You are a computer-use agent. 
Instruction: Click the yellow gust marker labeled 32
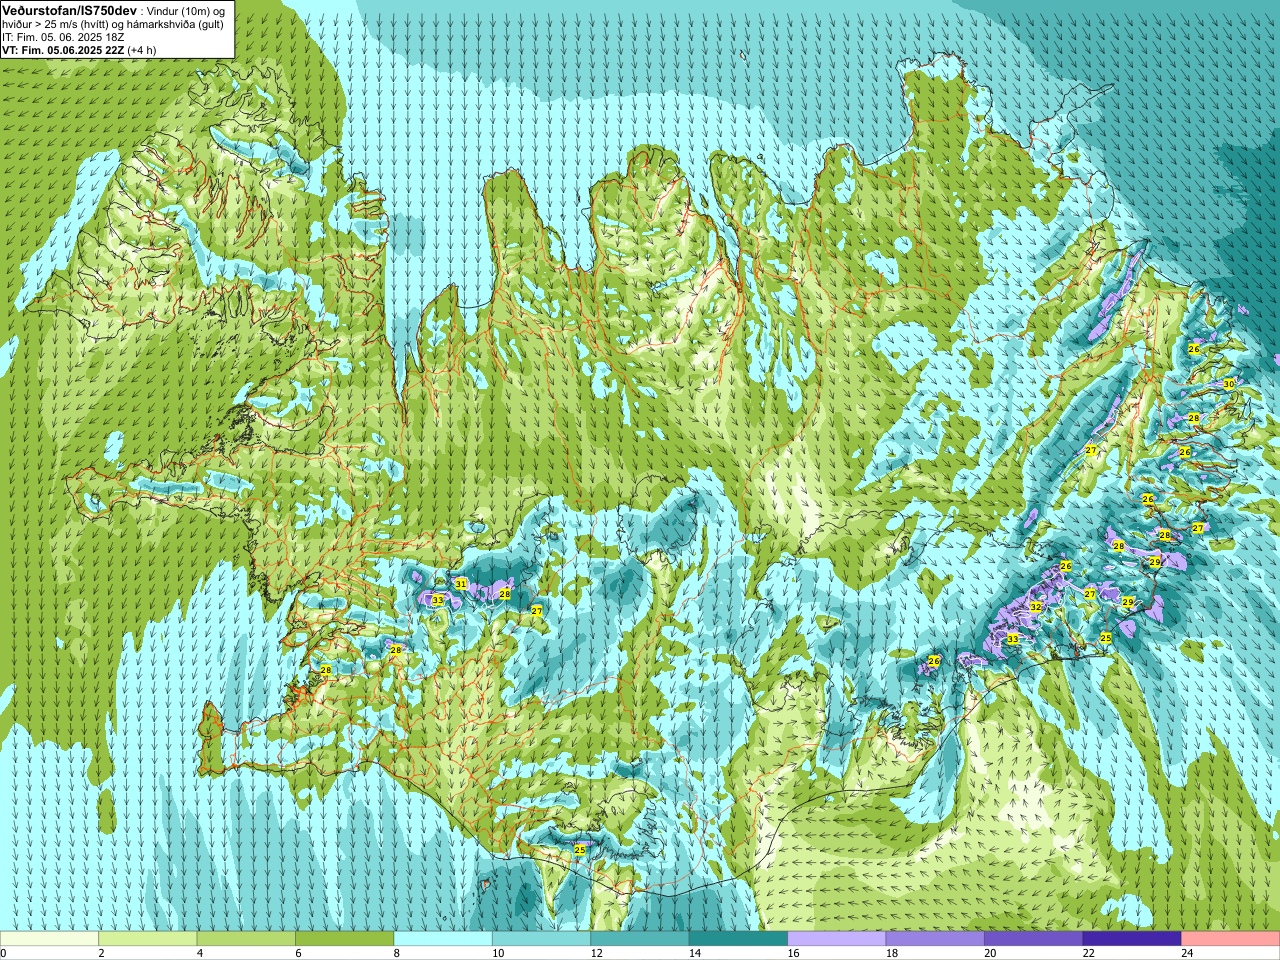pyautogui.click(x=1035, y=607)
